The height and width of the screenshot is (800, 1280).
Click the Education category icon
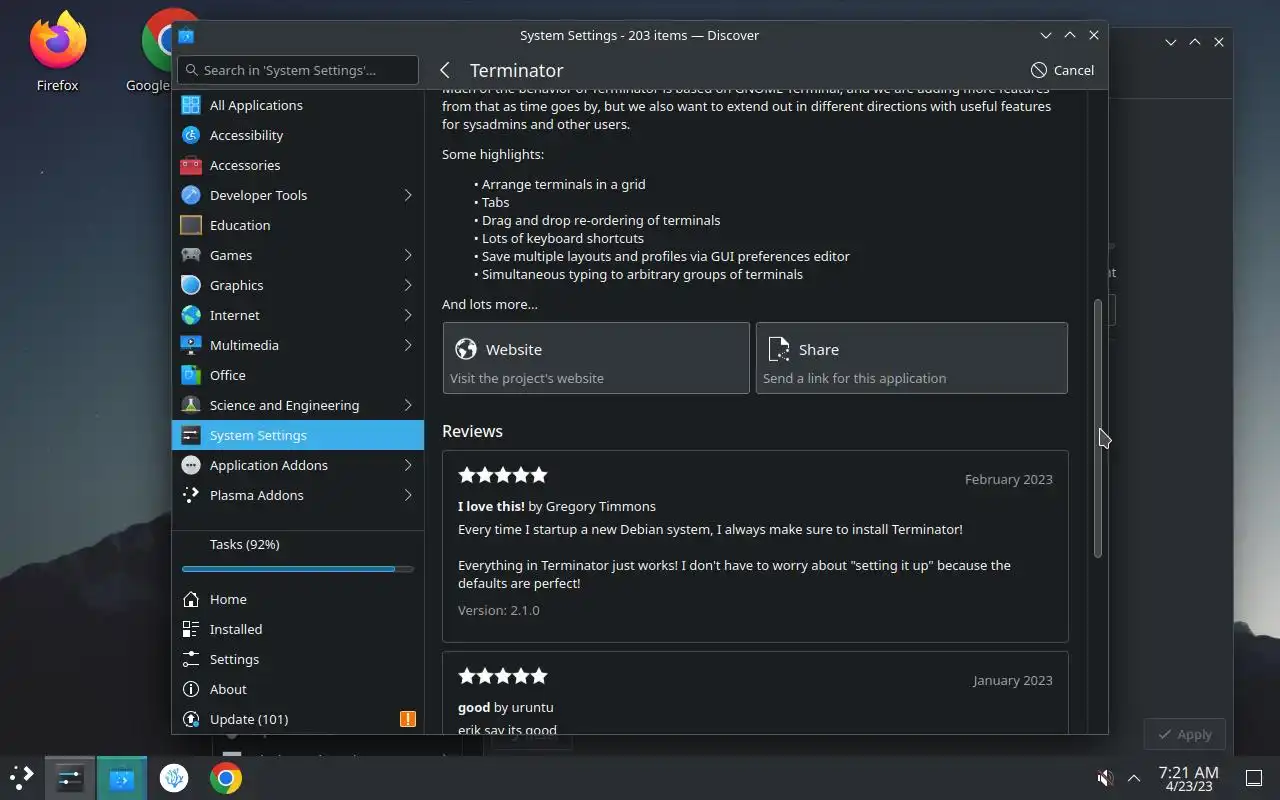[191, 225]
